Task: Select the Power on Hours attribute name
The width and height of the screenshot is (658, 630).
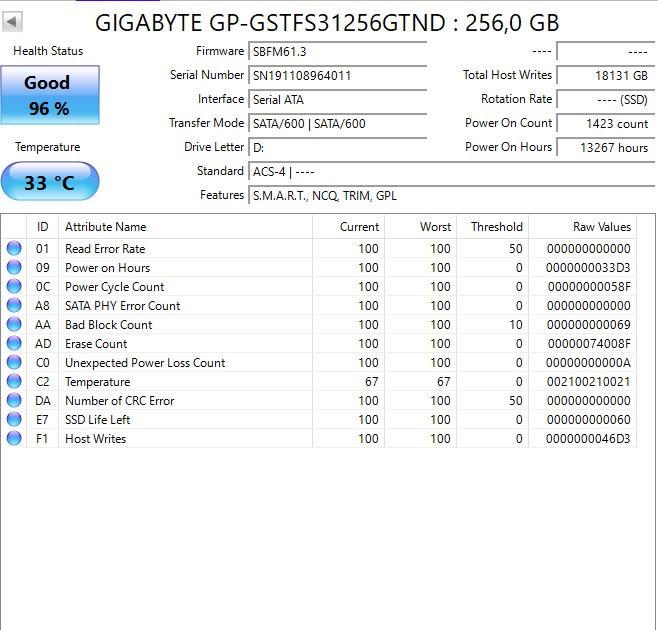Action: point(107,267)
